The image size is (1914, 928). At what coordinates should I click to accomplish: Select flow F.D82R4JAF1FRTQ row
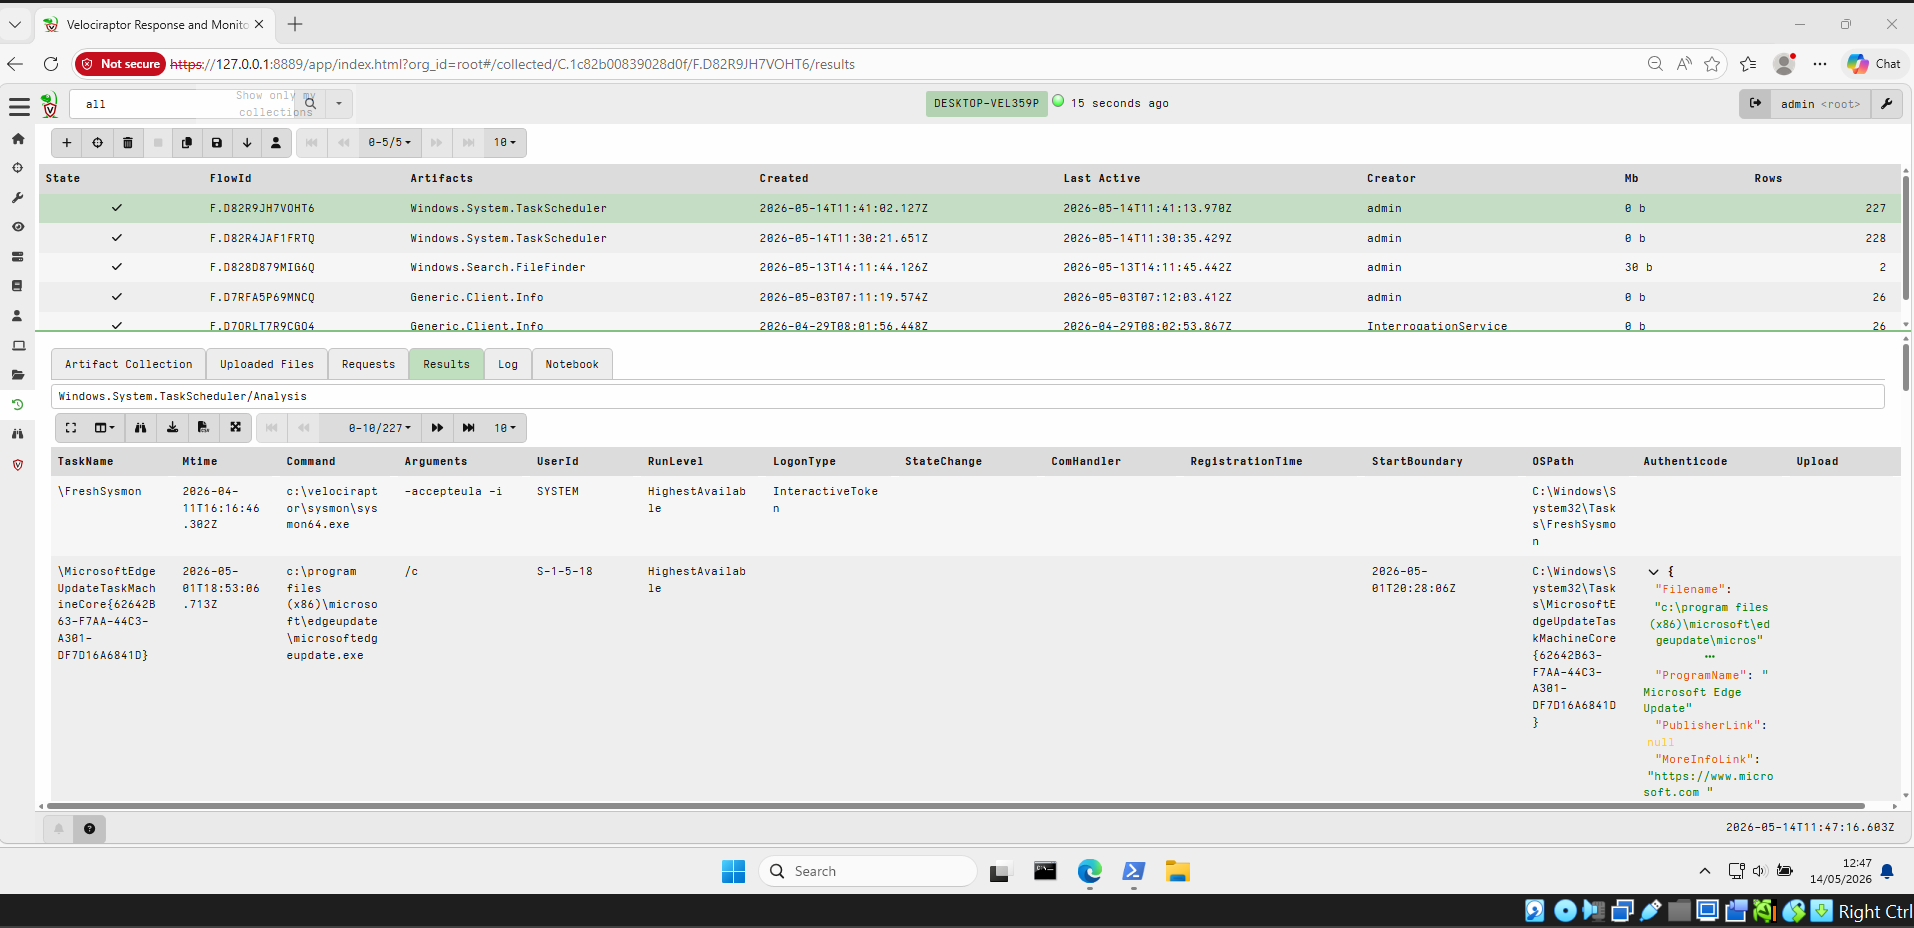tap(968, 238)
